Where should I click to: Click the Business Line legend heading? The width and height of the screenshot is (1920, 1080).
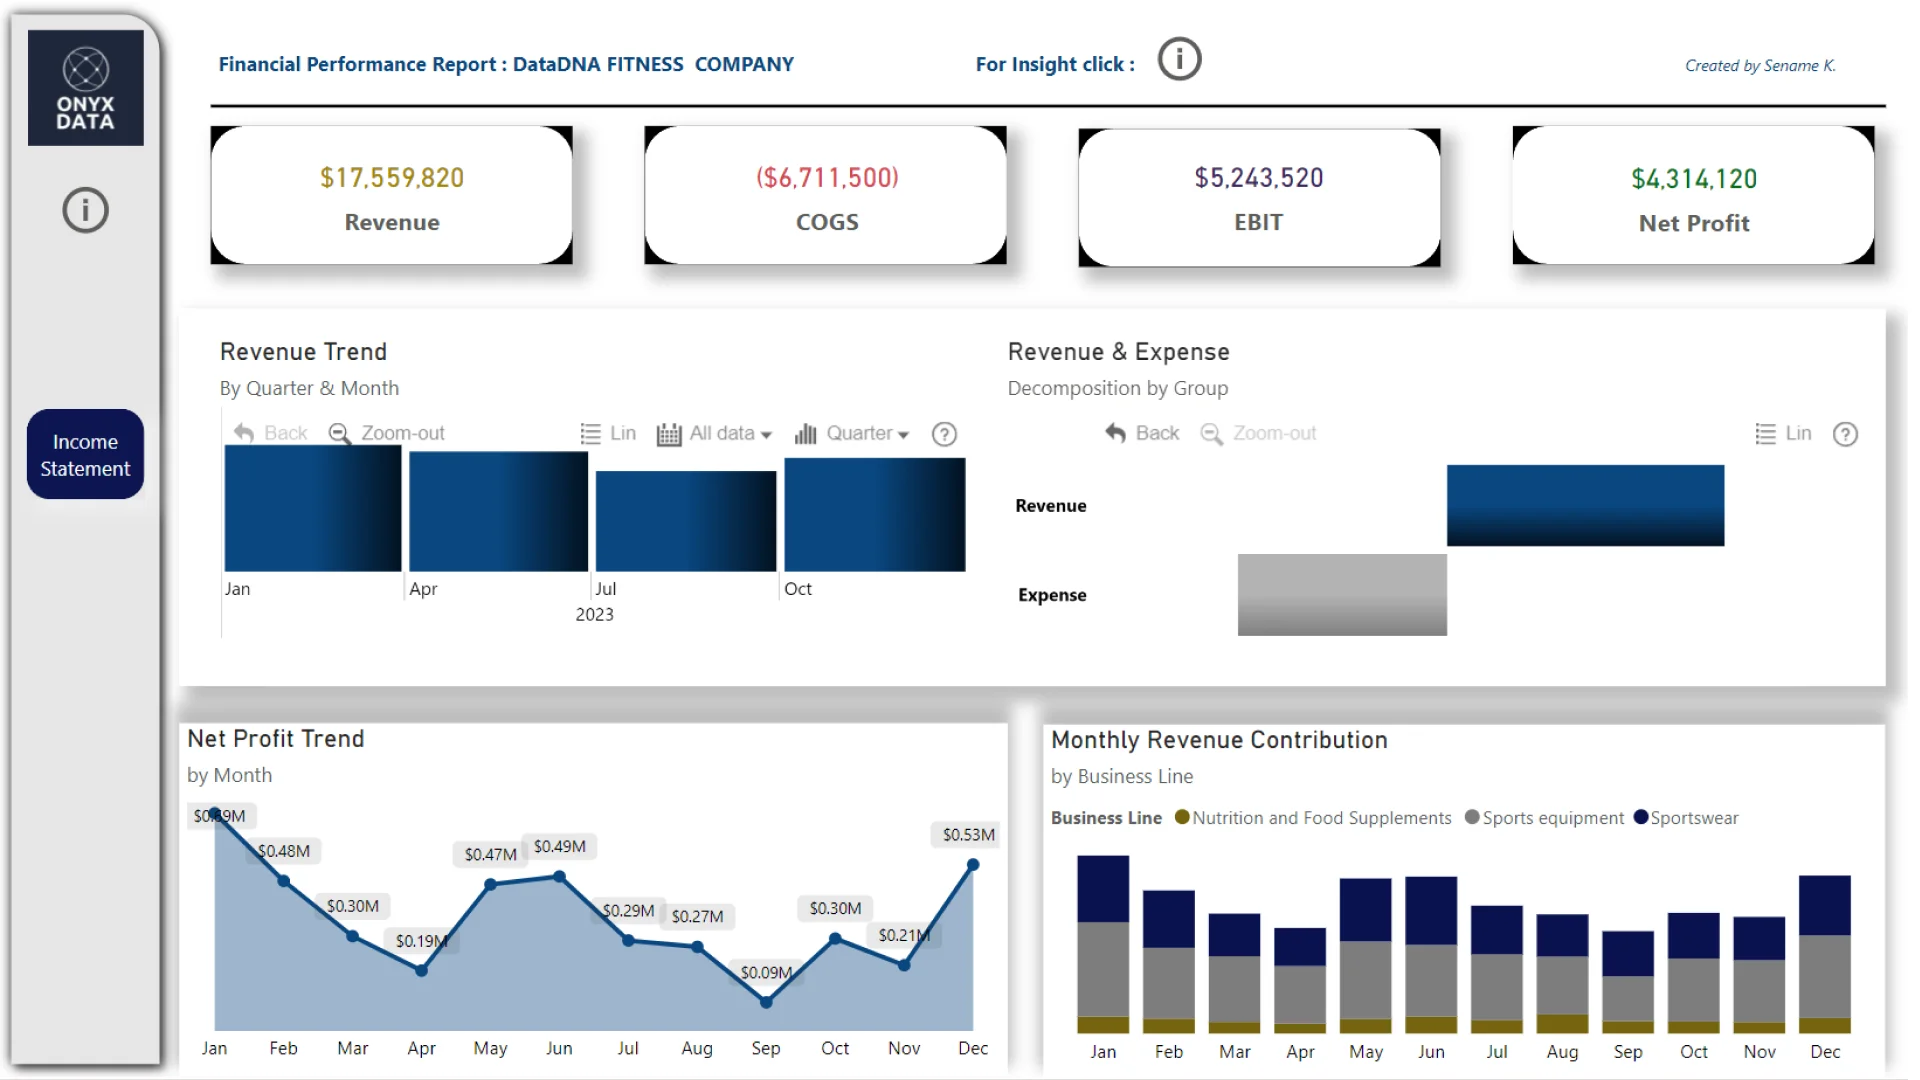(1106, 817)
